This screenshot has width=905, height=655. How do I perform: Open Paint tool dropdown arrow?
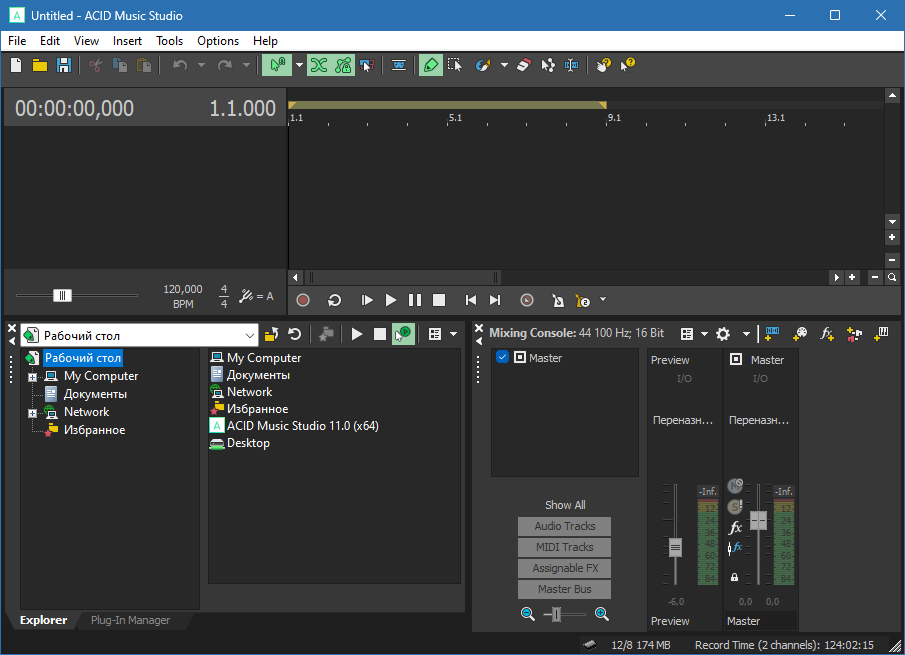pyautogui.click(x=504, y=65)
